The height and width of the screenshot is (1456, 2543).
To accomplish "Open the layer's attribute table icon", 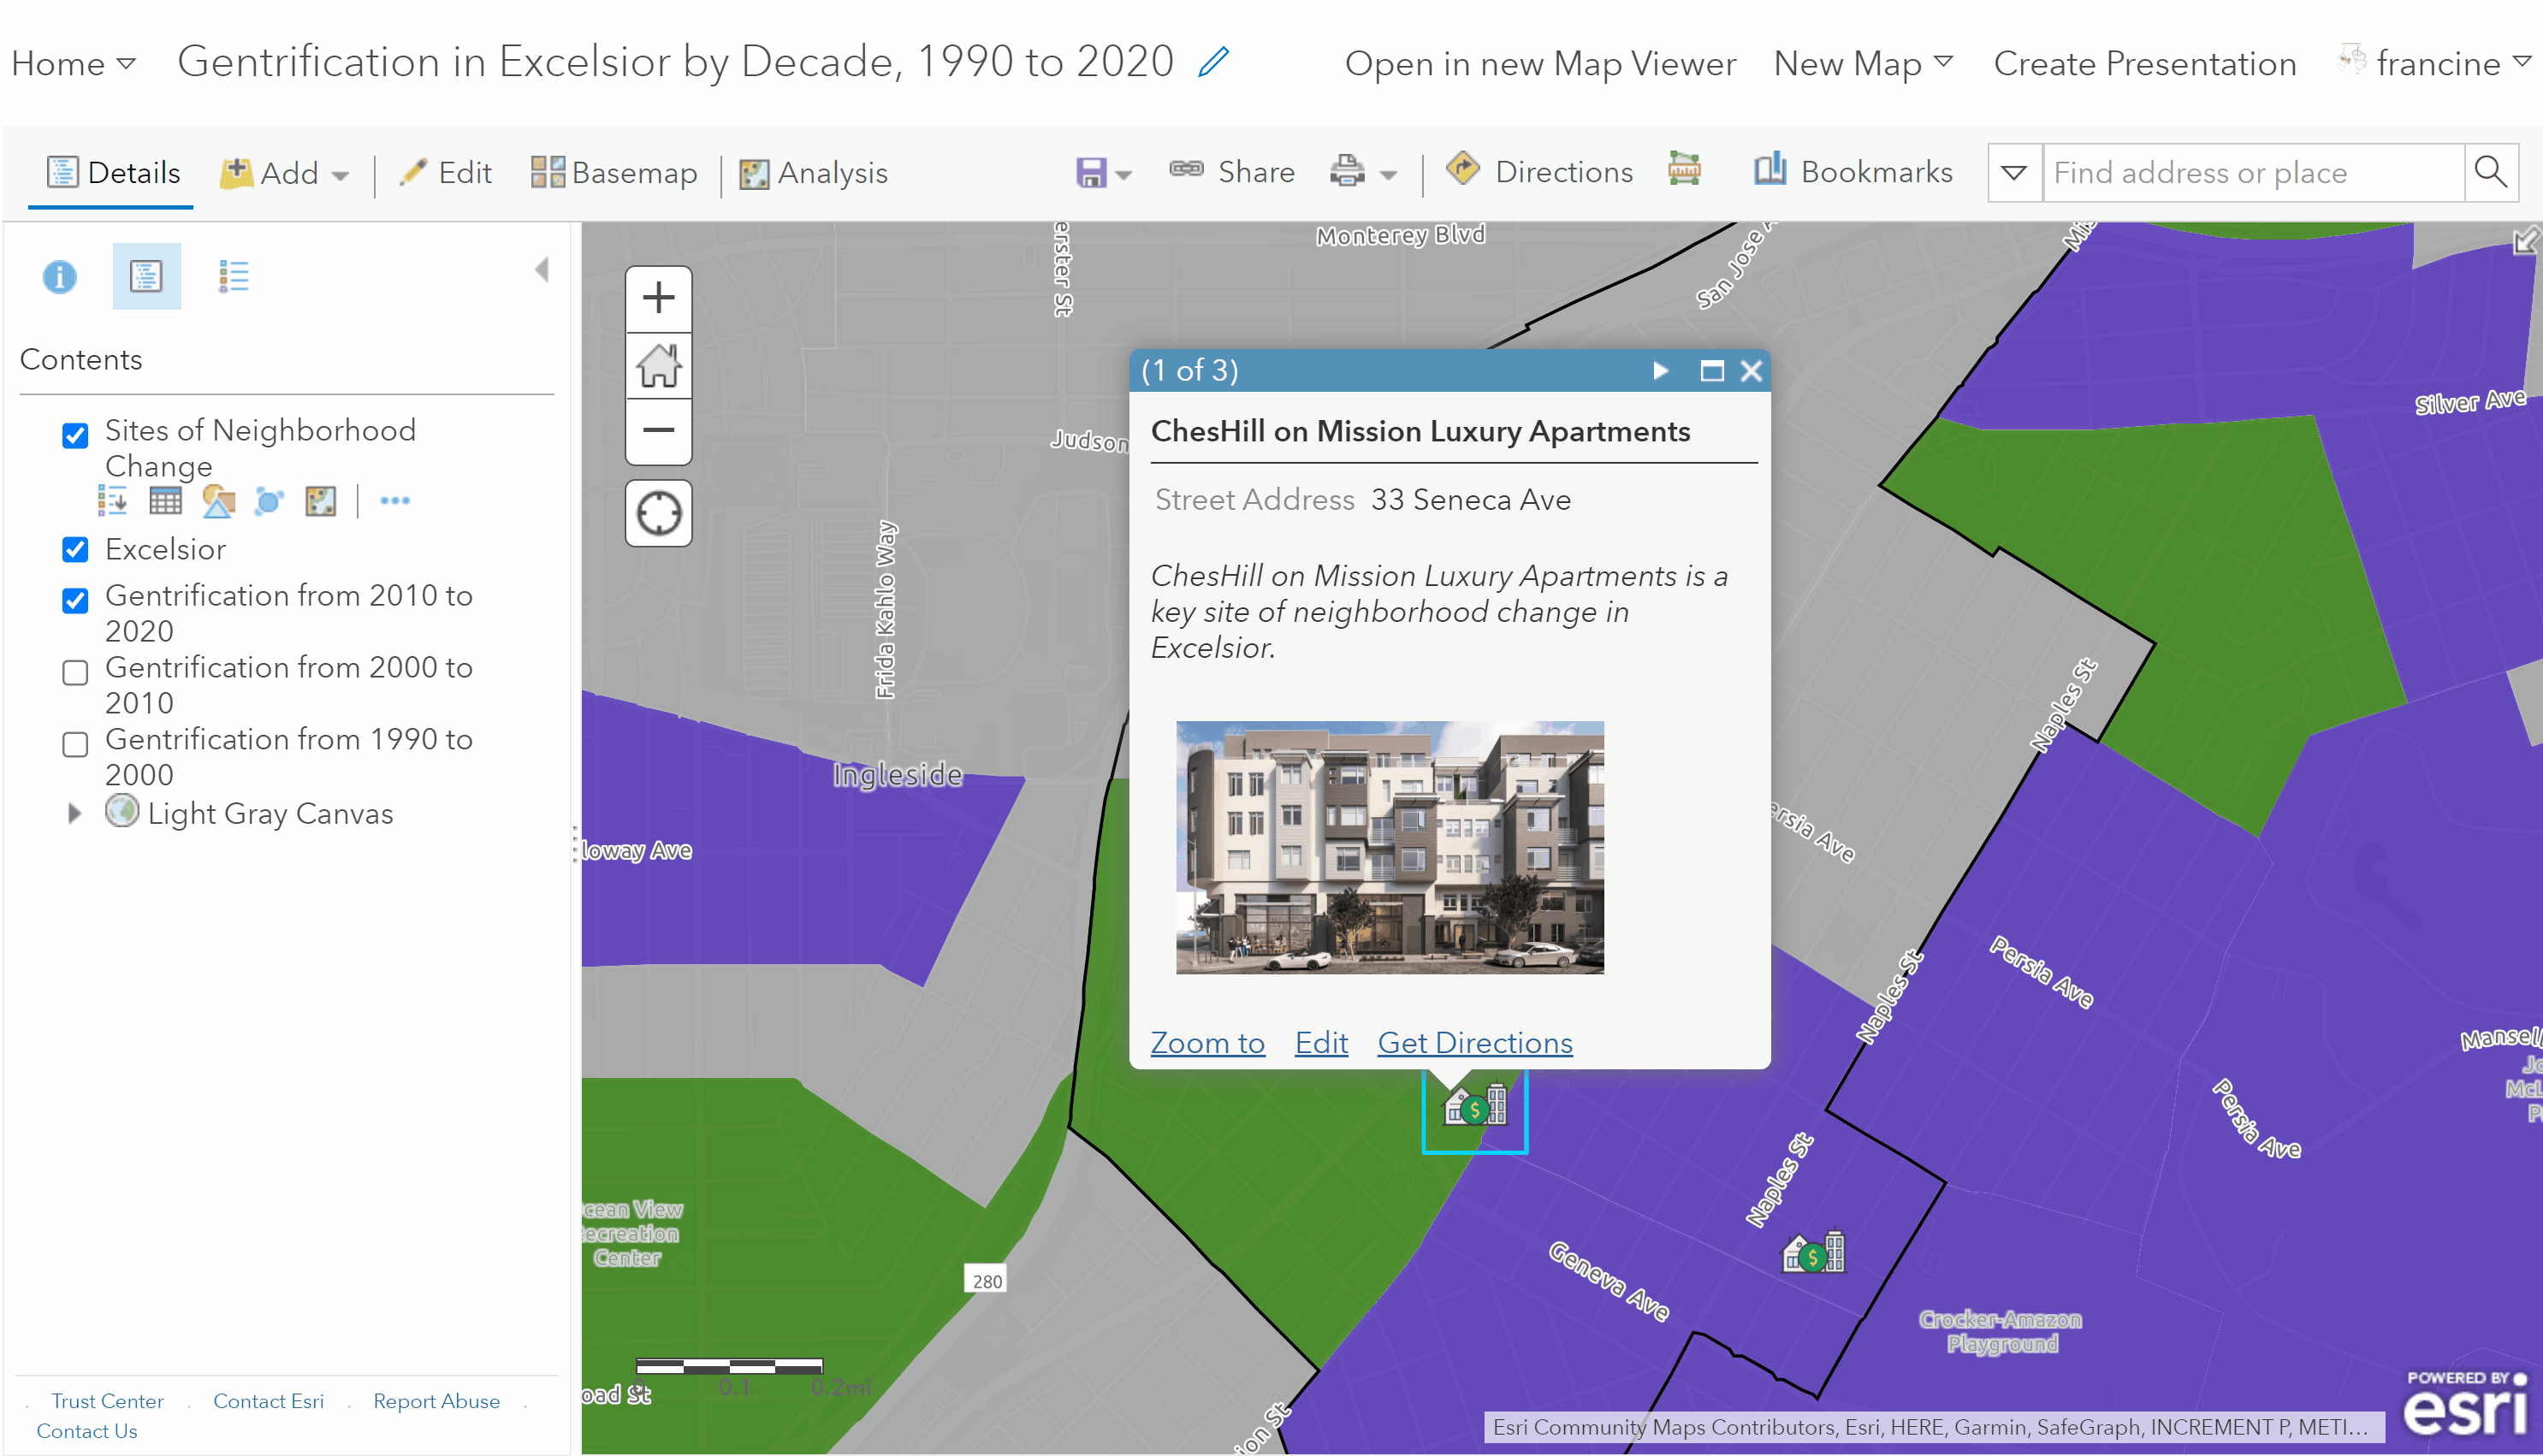I will [x=165, y=501].
